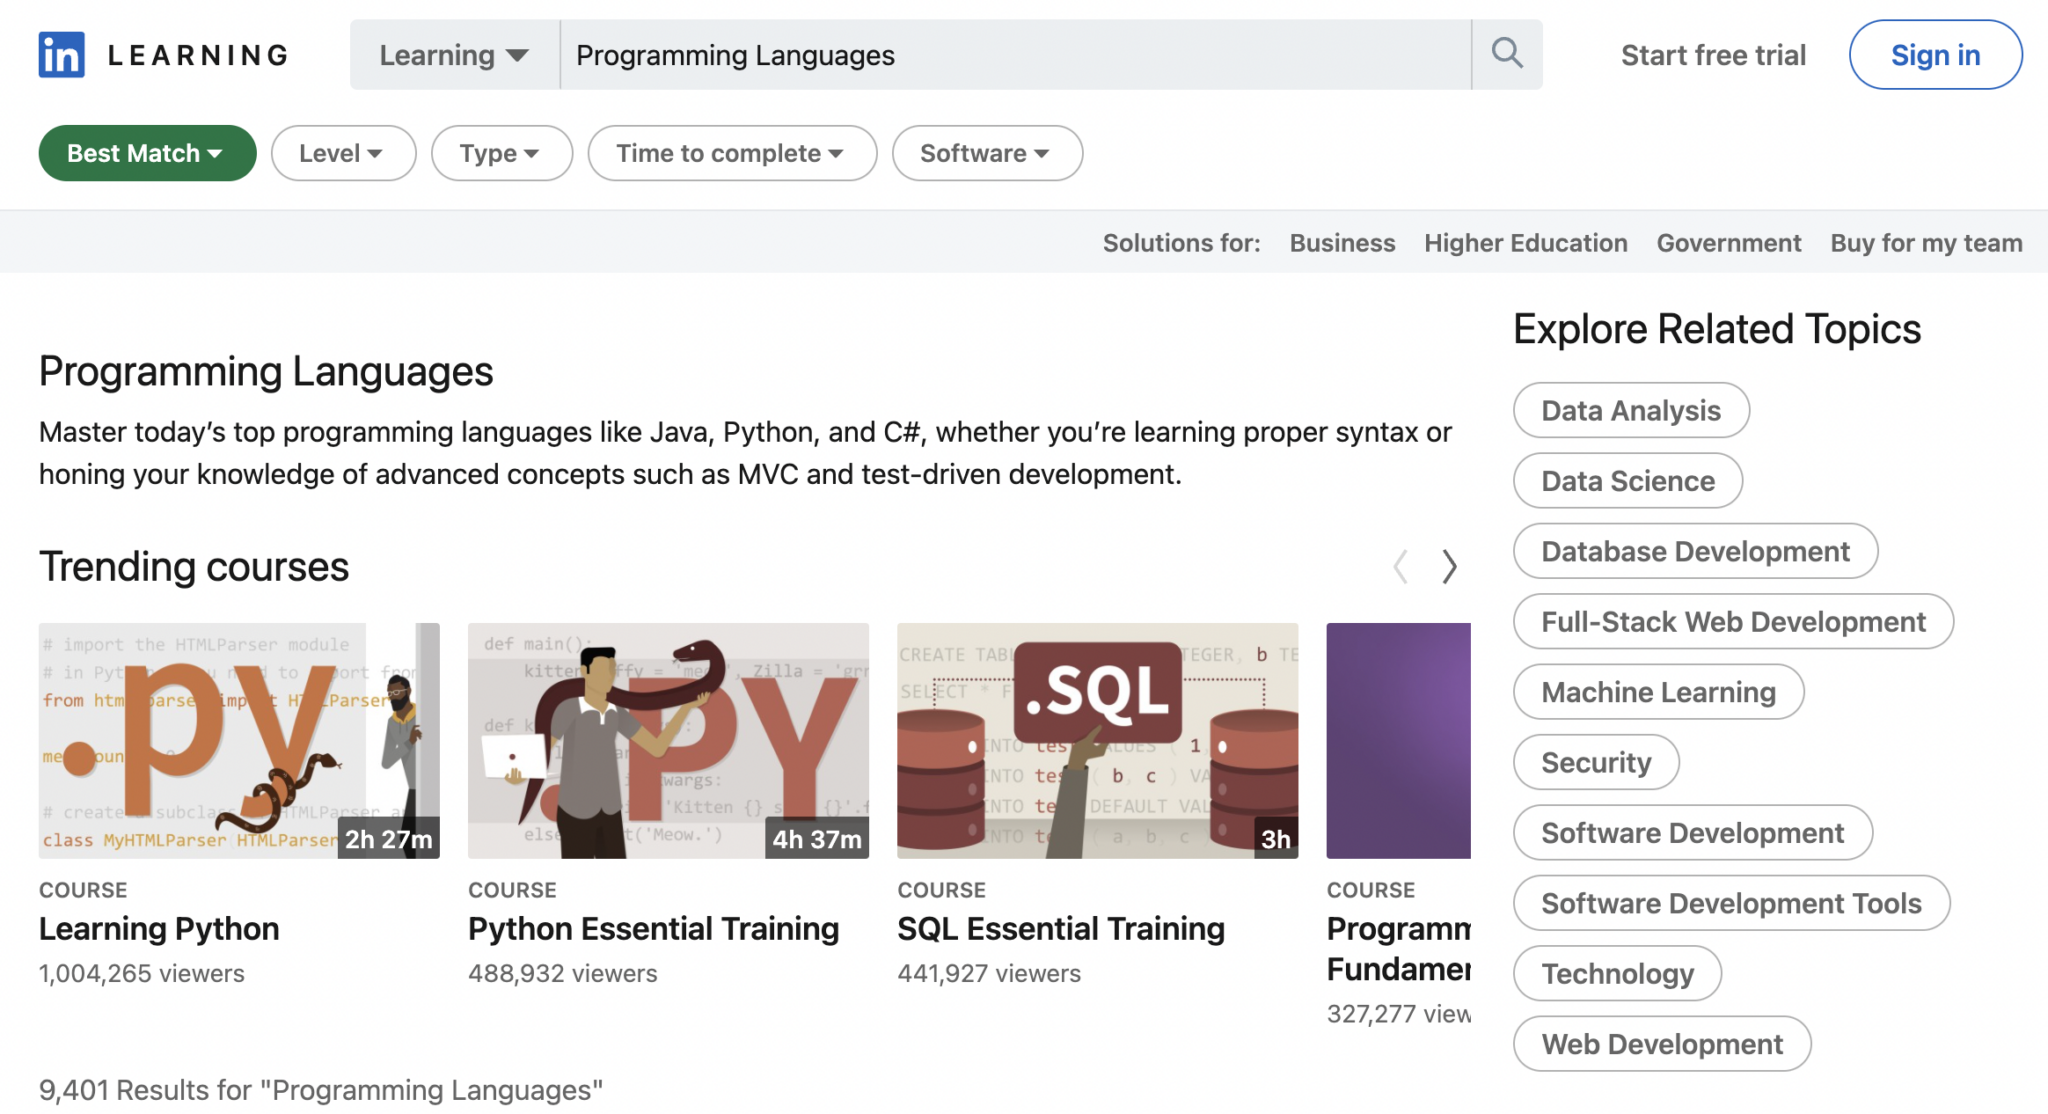The image size is (2048, 1114).
Task: Open the Type filter dropdown
Action: click(501, 153)
